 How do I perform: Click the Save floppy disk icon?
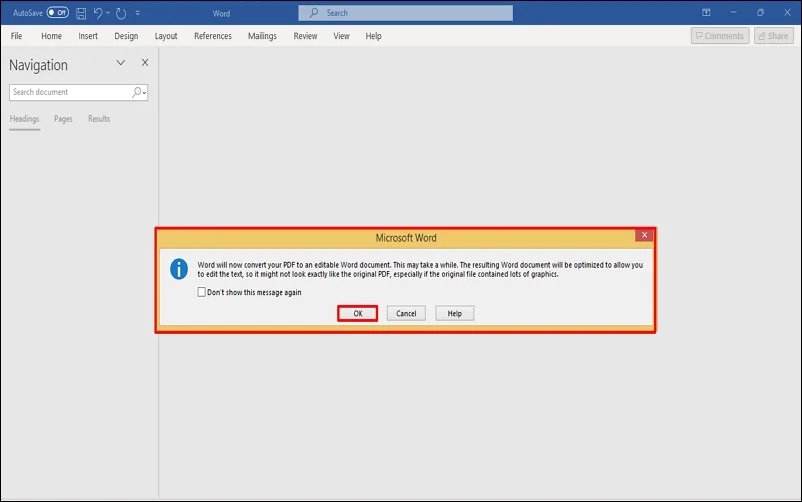tap(81, 13)
